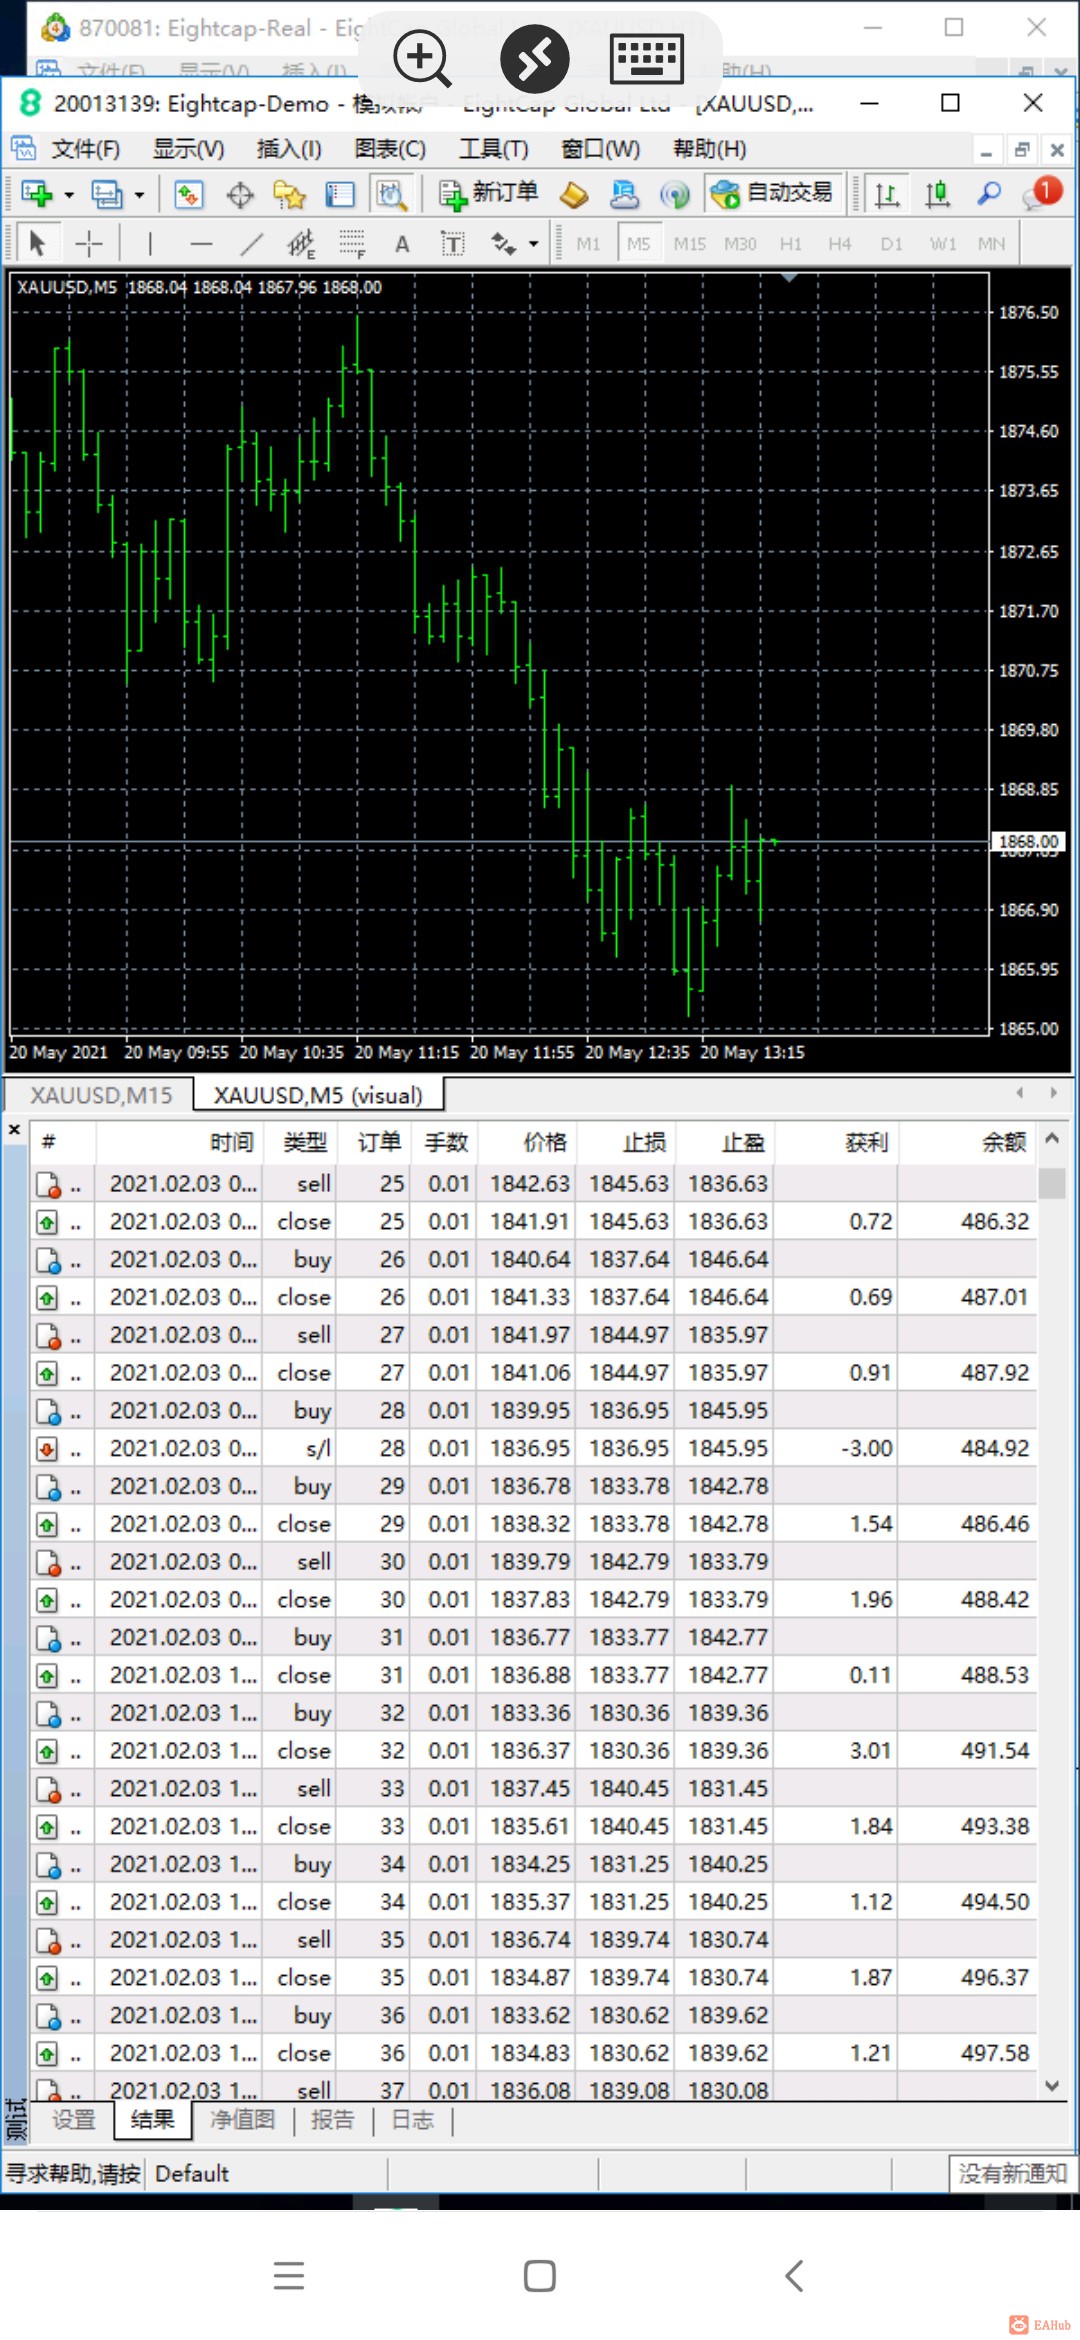Select the text A tool

coord(402,243)
